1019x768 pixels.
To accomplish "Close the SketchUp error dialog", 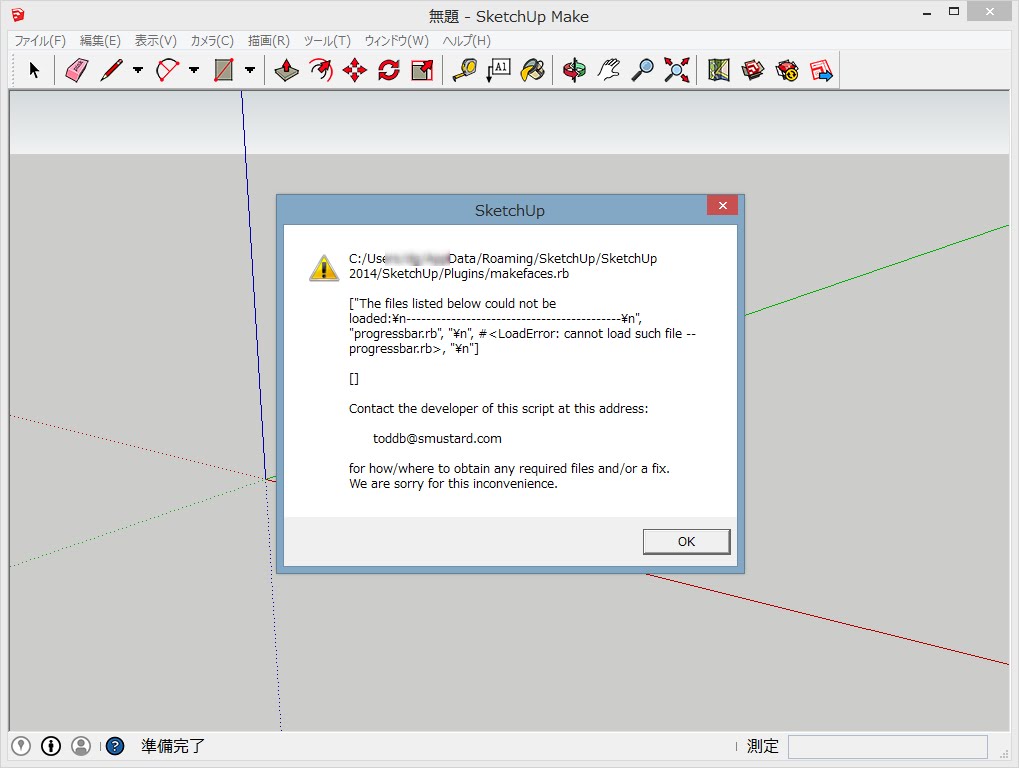I will click(x=723, y=205).
